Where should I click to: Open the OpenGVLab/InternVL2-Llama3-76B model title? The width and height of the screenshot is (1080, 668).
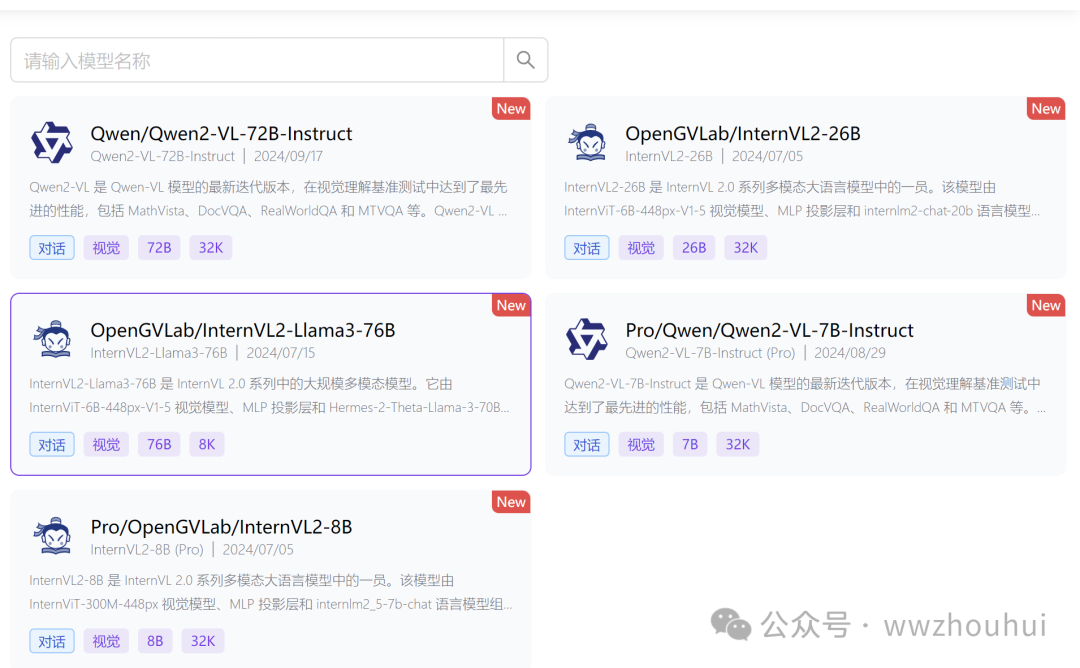[242, 331]
